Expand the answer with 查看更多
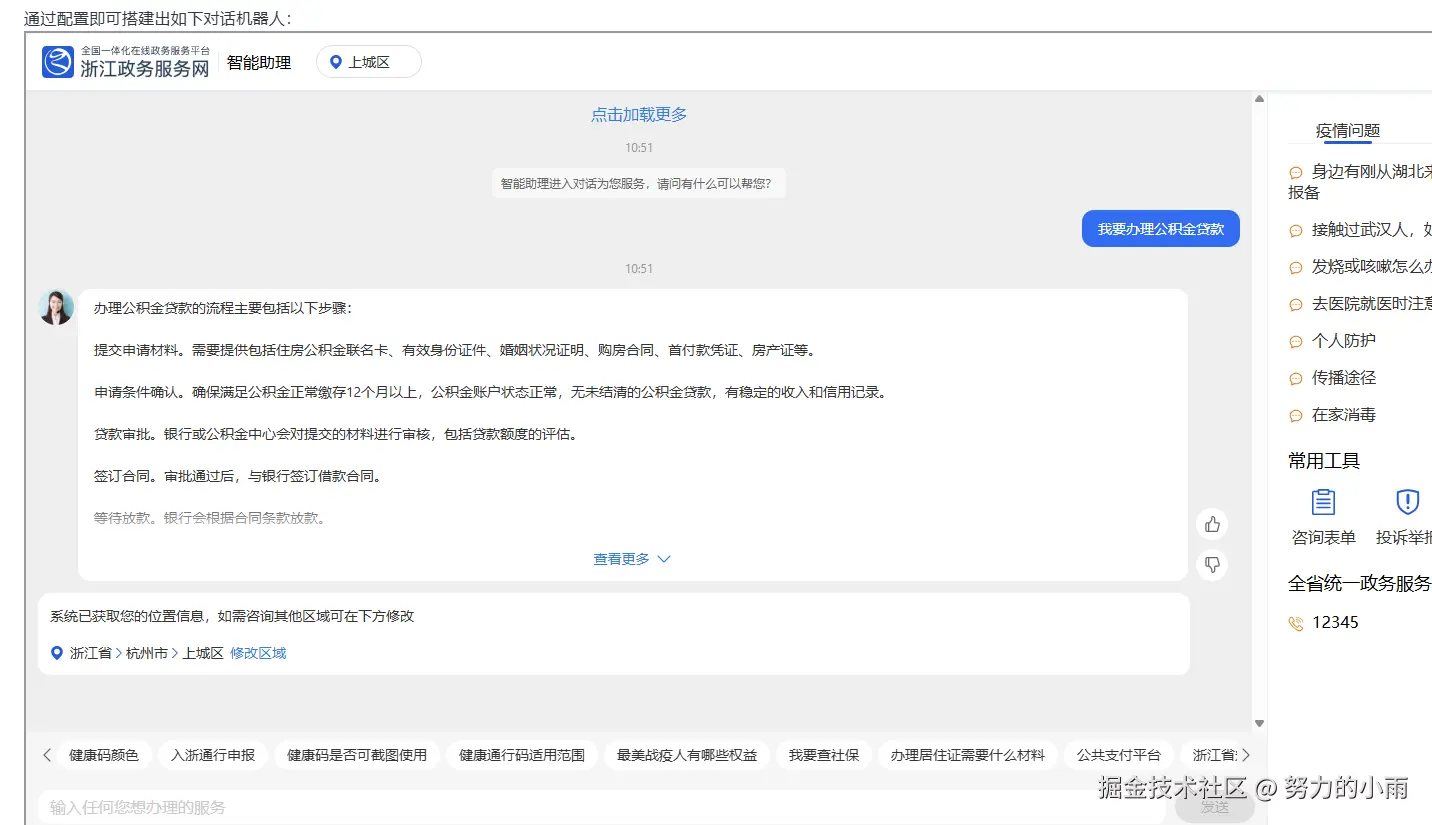The width and height of the screenshot is (1432, 825). (x=632, y=559)
